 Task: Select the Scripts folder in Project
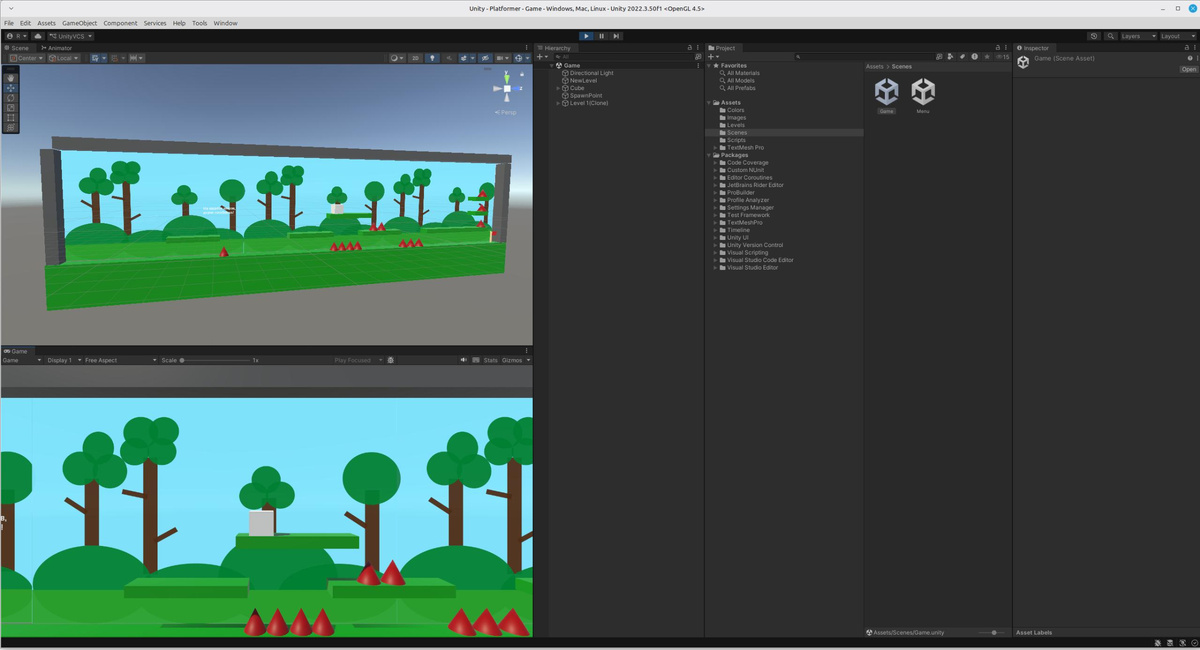(x=736, y=140)
